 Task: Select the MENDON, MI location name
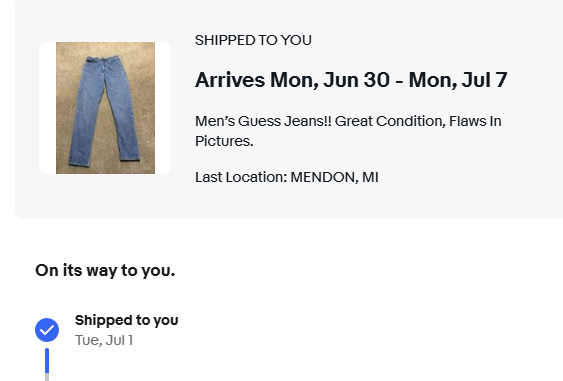point(334,177)
